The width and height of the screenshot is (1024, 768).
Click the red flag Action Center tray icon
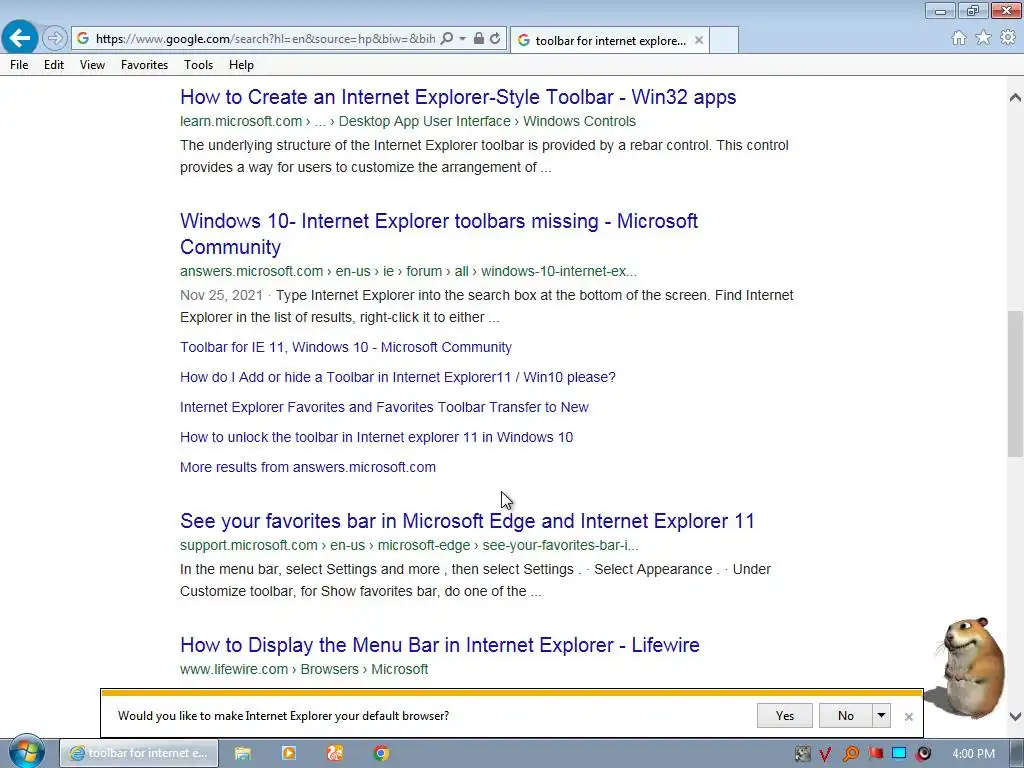(x=875, y=754)
